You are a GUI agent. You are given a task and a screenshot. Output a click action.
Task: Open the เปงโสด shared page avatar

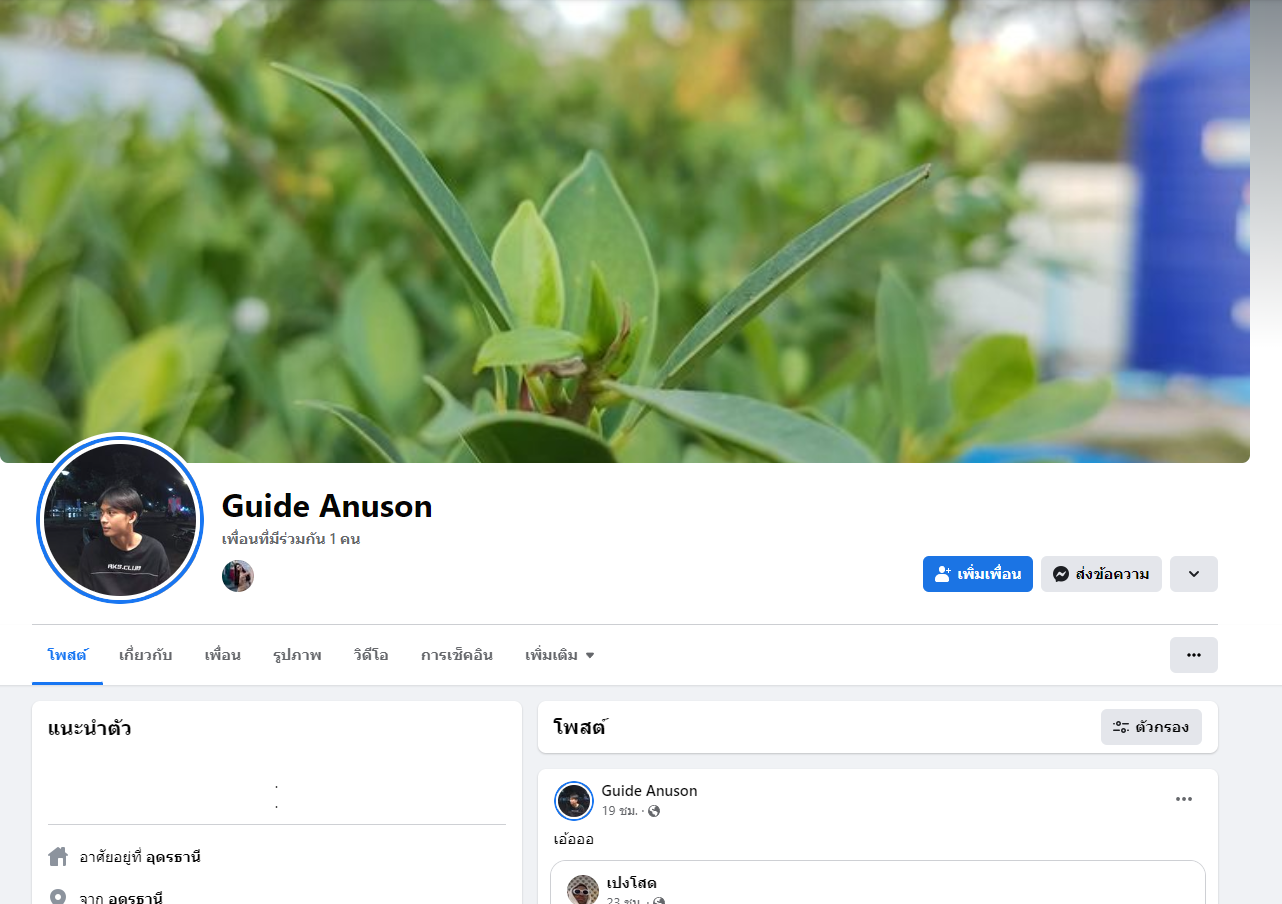tap(583, 890)
